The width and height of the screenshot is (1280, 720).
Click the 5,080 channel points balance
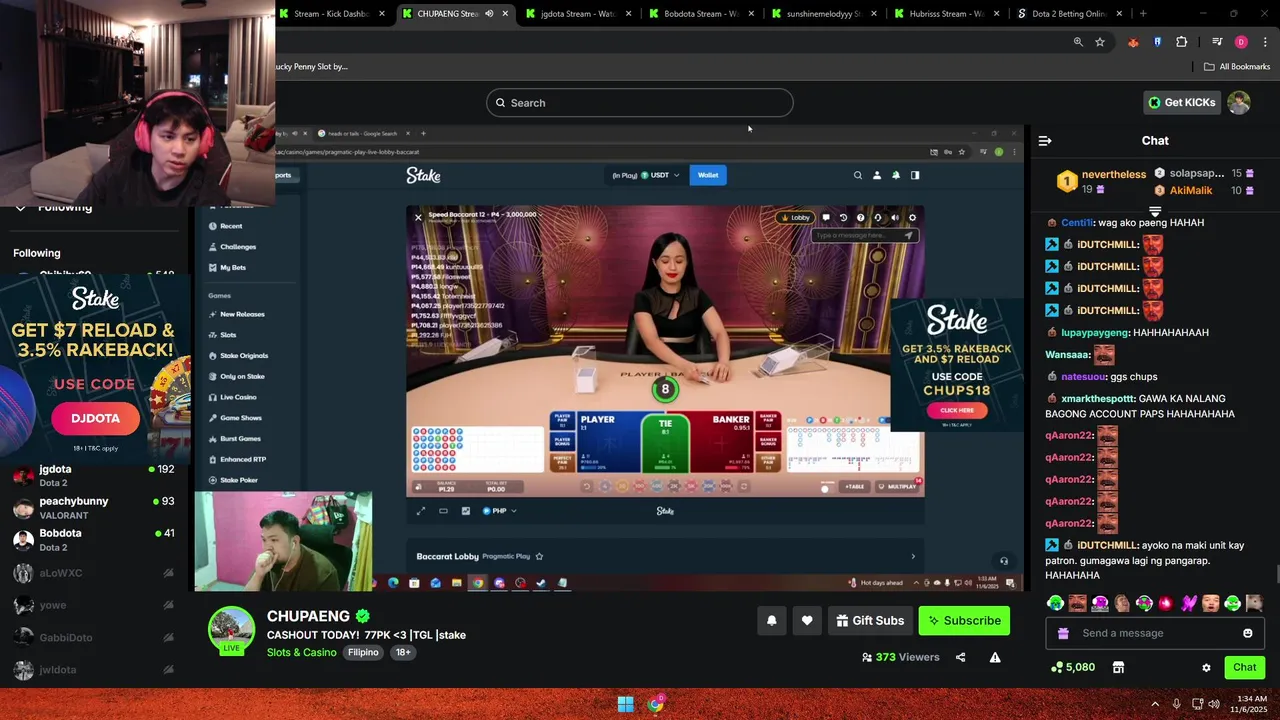(x=1073, y=667)
